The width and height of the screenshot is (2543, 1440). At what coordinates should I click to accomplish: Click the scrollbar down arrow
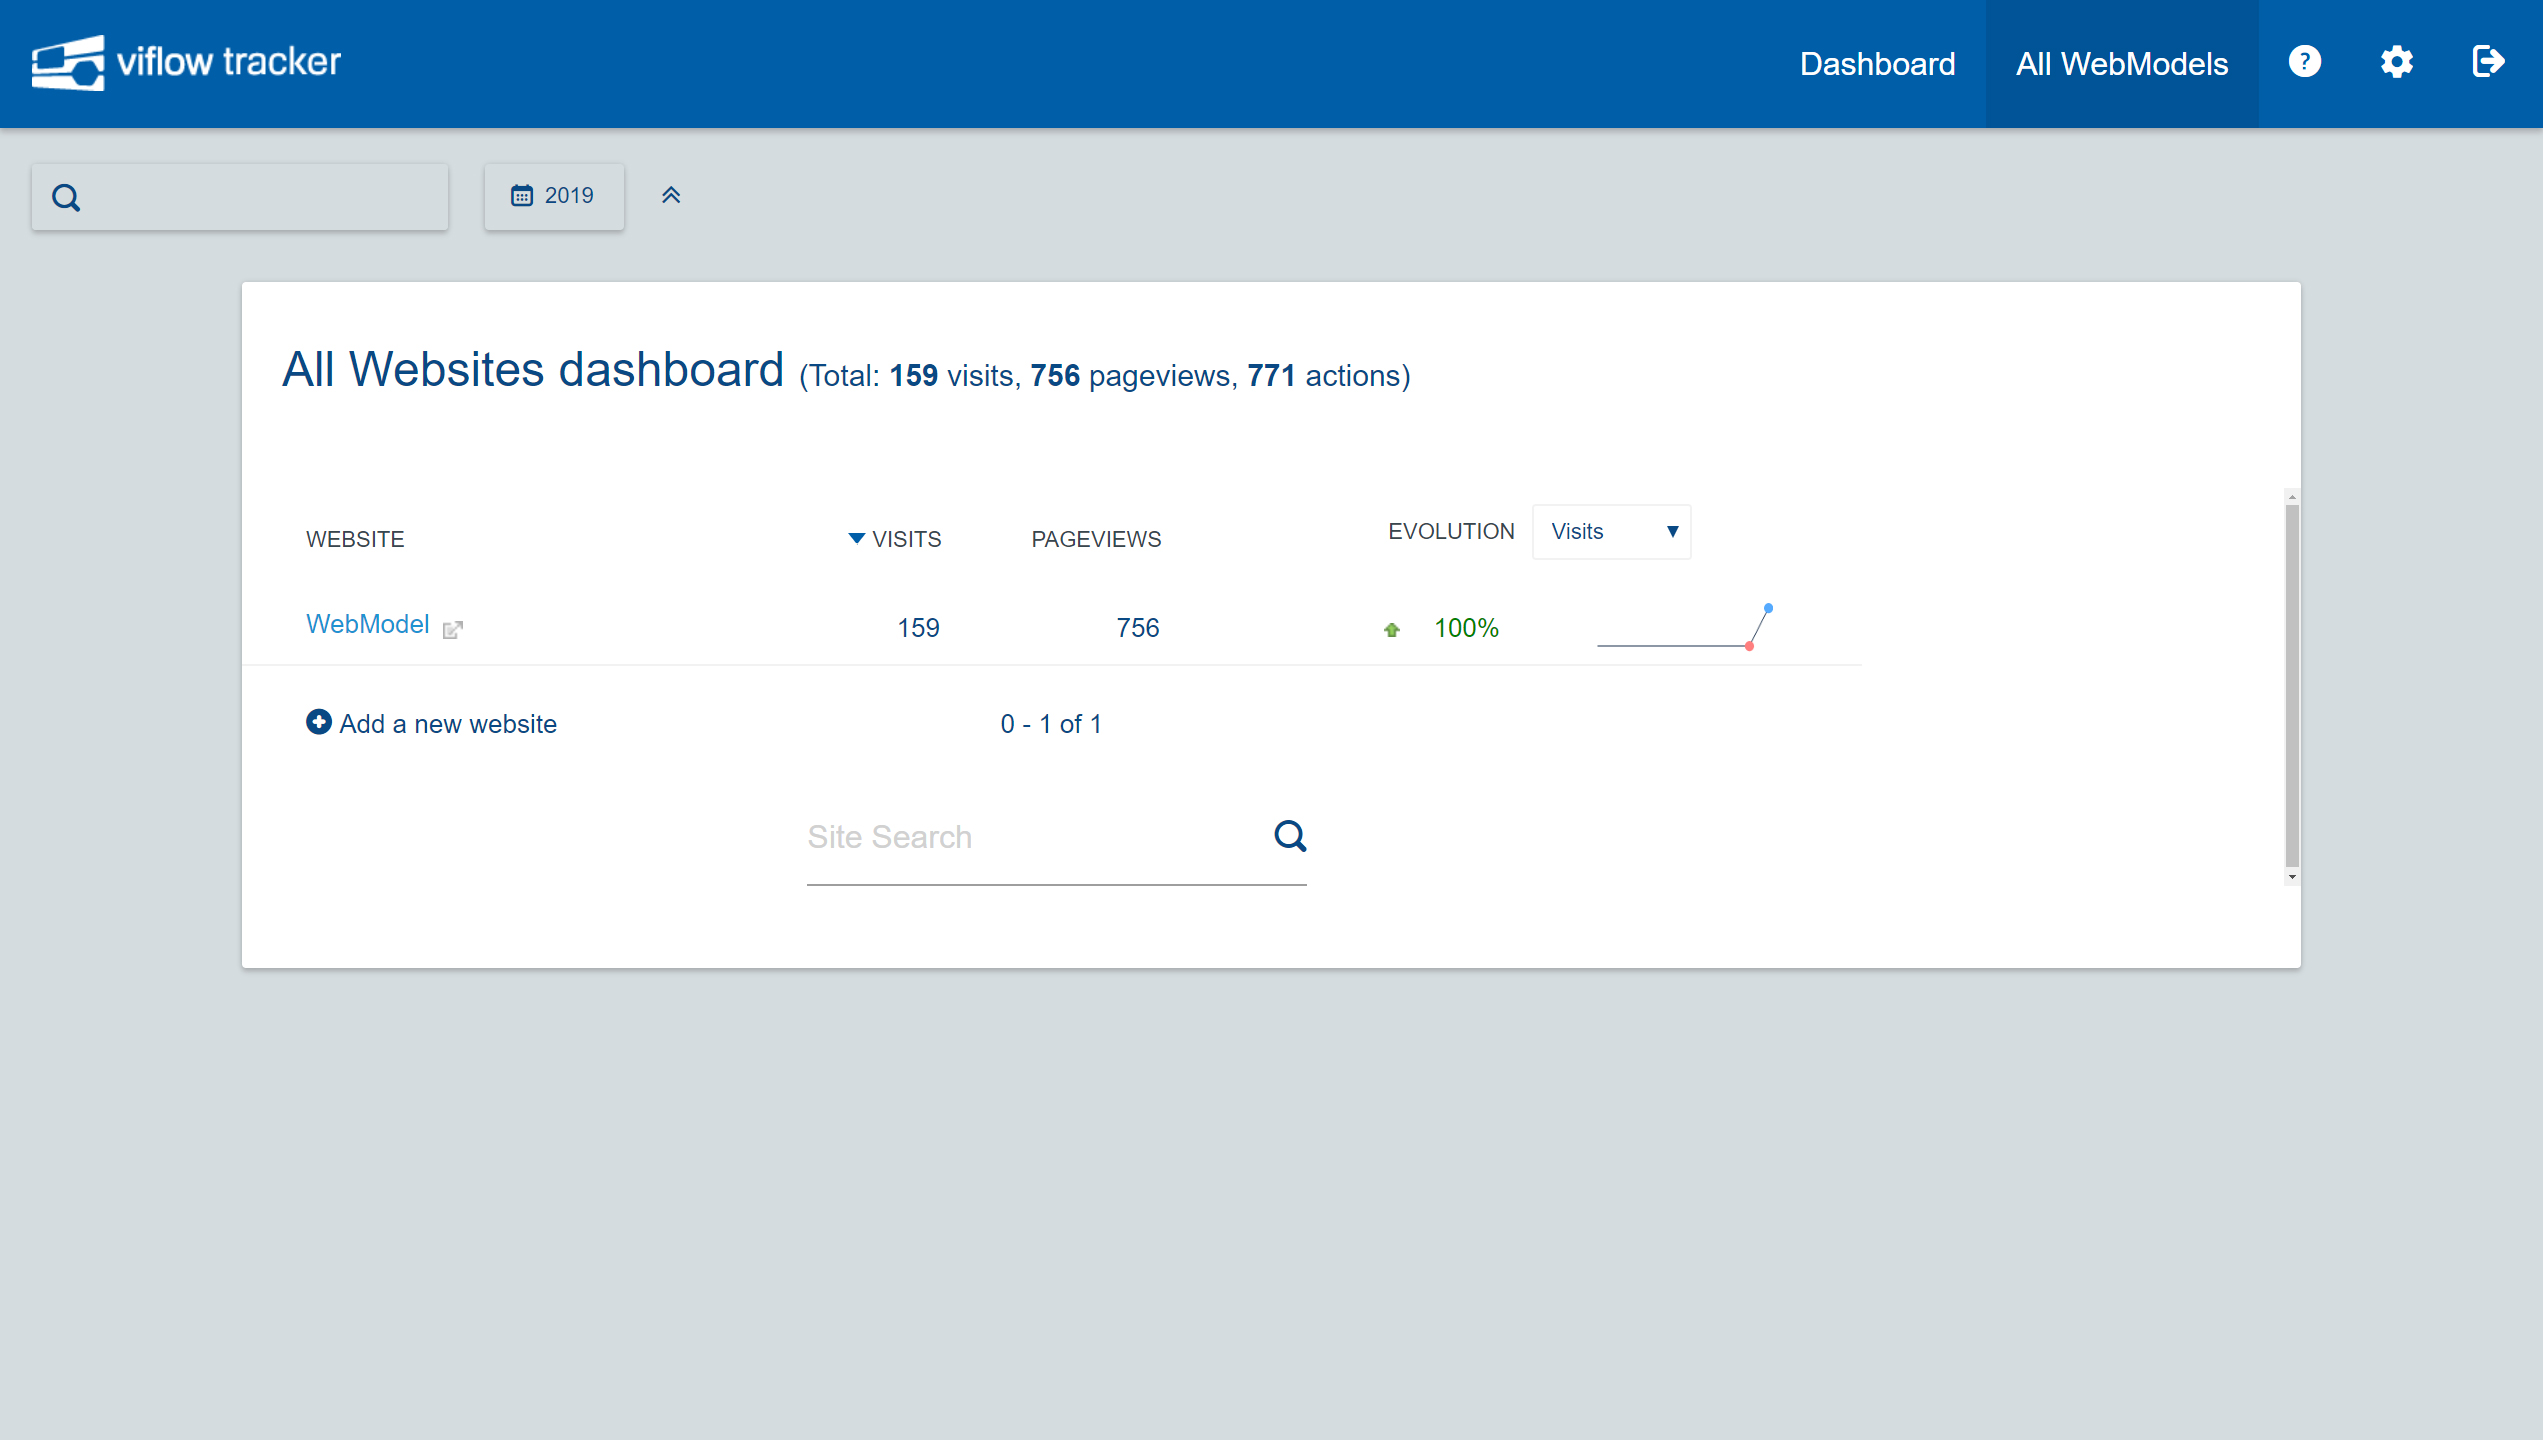[x=2292, y=877]
